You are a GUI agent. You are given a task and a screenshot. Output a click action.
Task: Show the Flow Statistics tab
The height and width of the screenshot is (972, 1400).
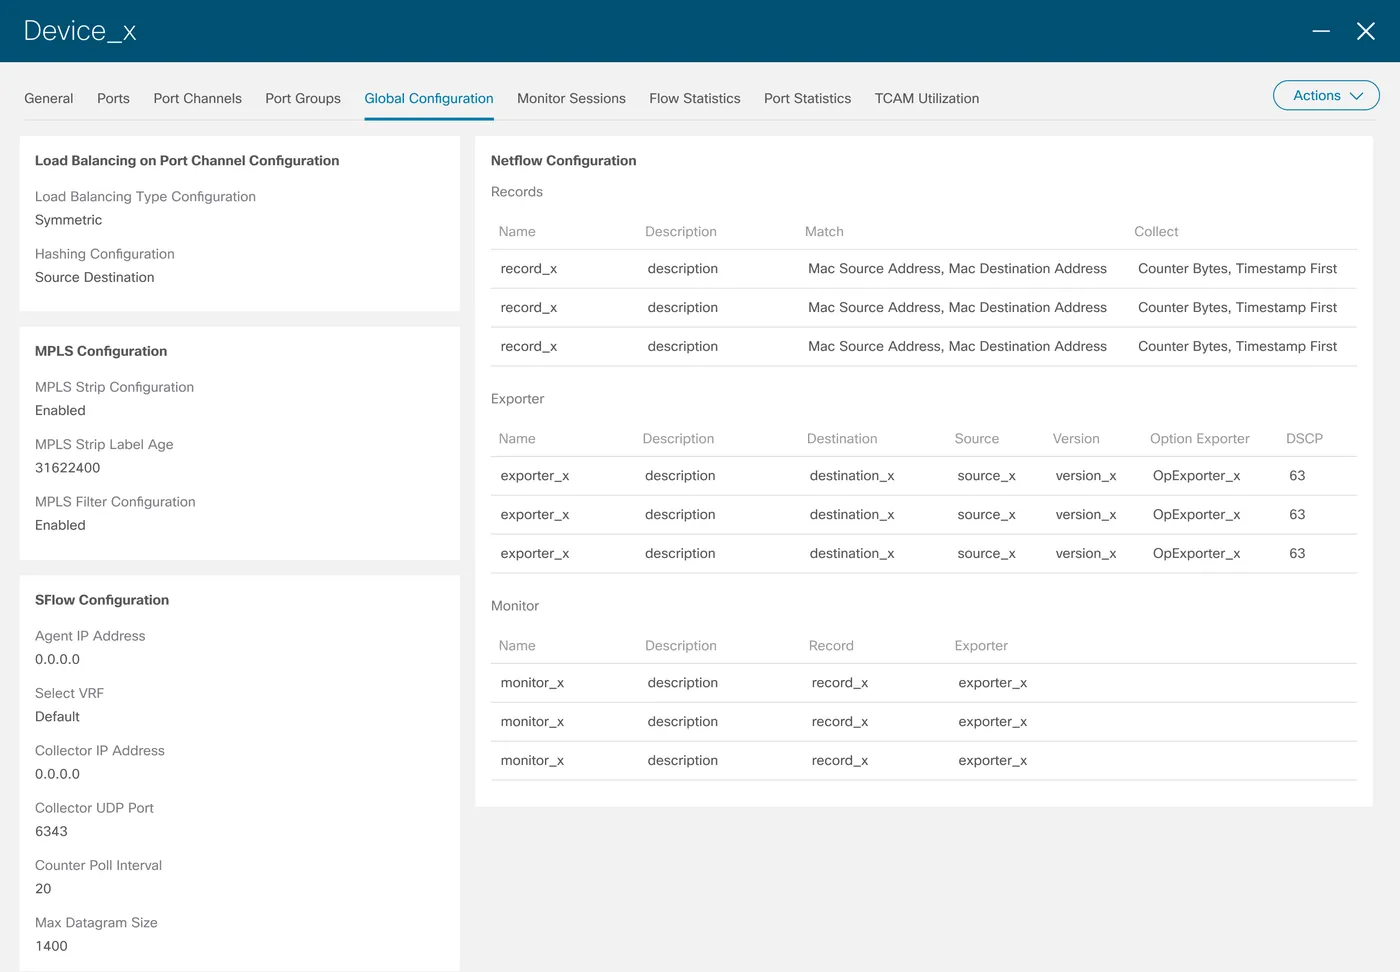pos(695,98)
